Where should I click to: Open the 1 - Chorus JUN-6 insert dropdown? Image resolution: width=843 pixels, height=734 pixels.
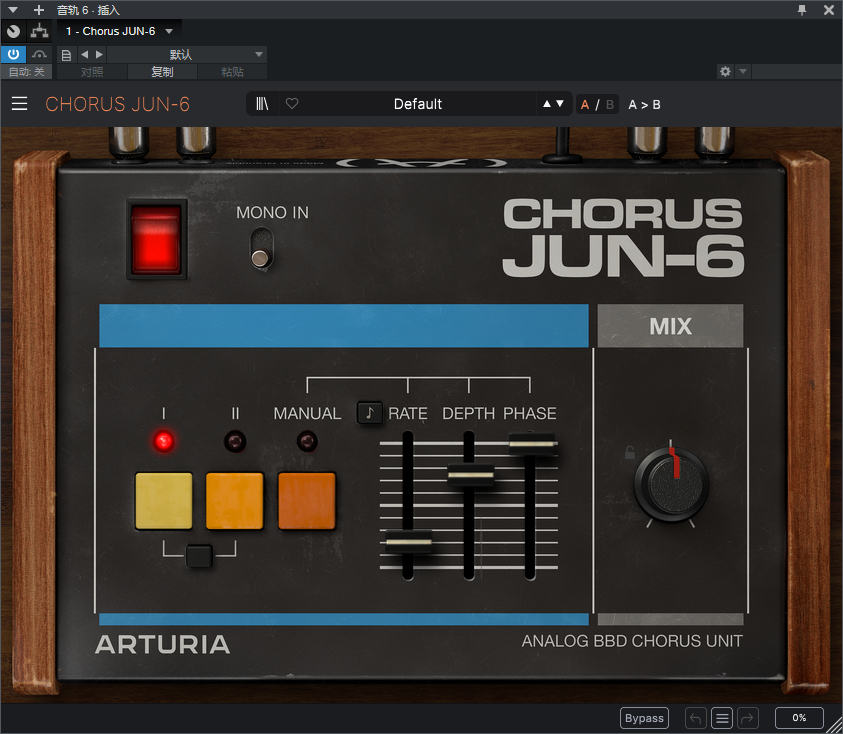point(119,31)
